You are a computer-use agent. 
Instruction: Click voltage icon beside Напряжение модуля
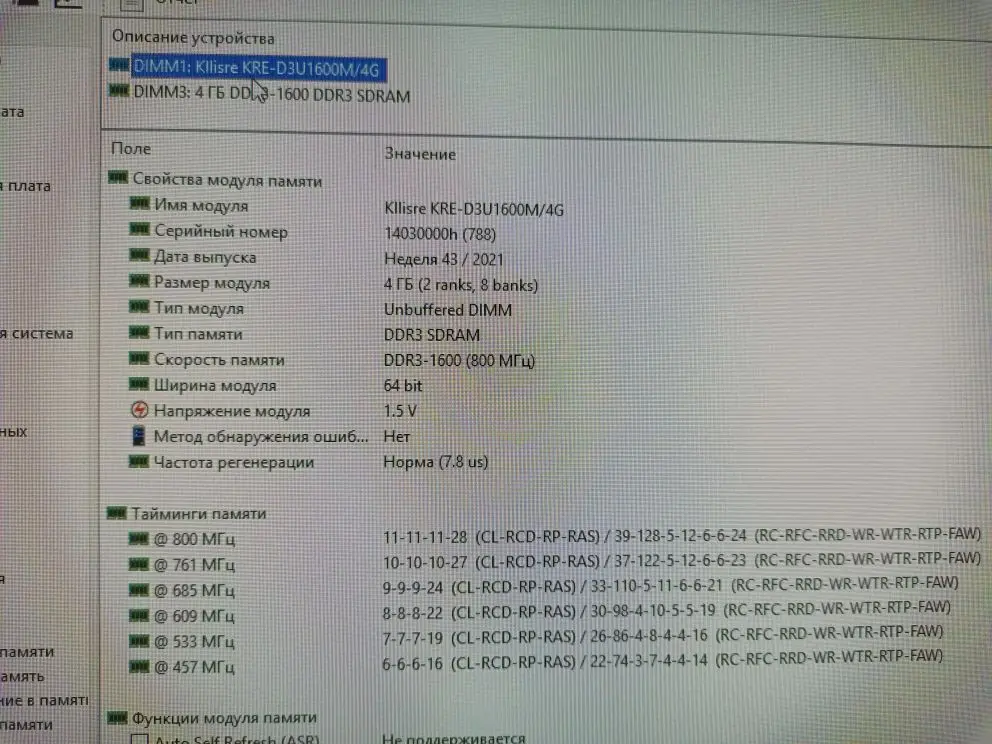point(139,410)
